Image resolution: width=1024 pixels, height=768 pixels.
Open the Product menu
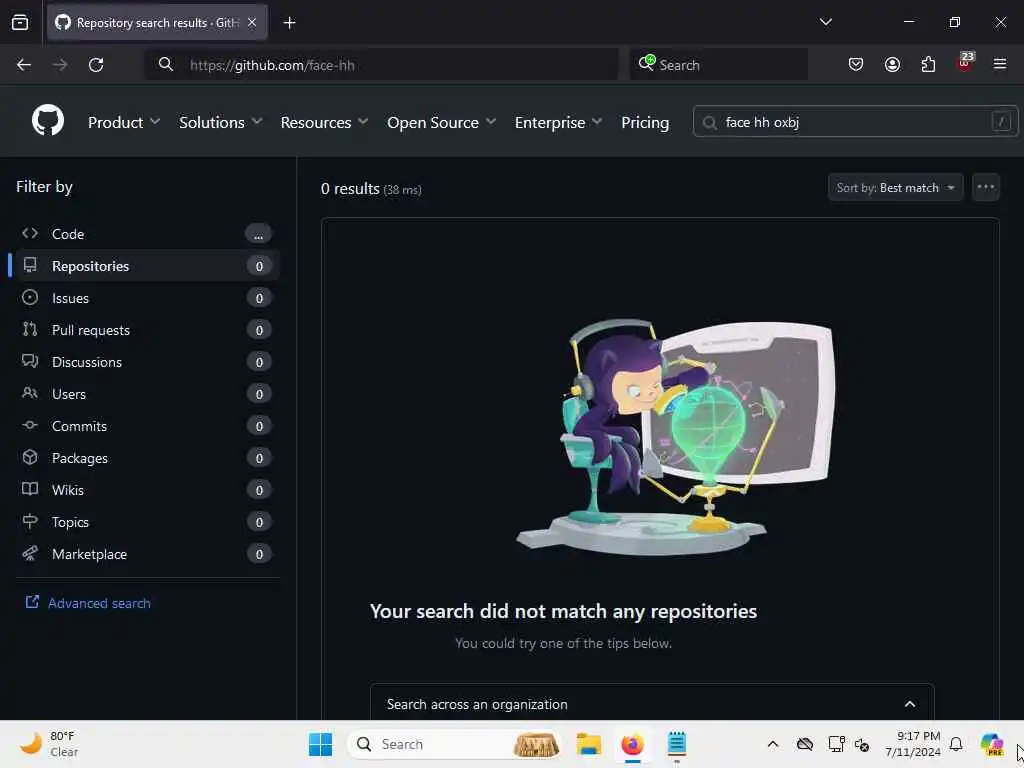click(x=124, y=122)
